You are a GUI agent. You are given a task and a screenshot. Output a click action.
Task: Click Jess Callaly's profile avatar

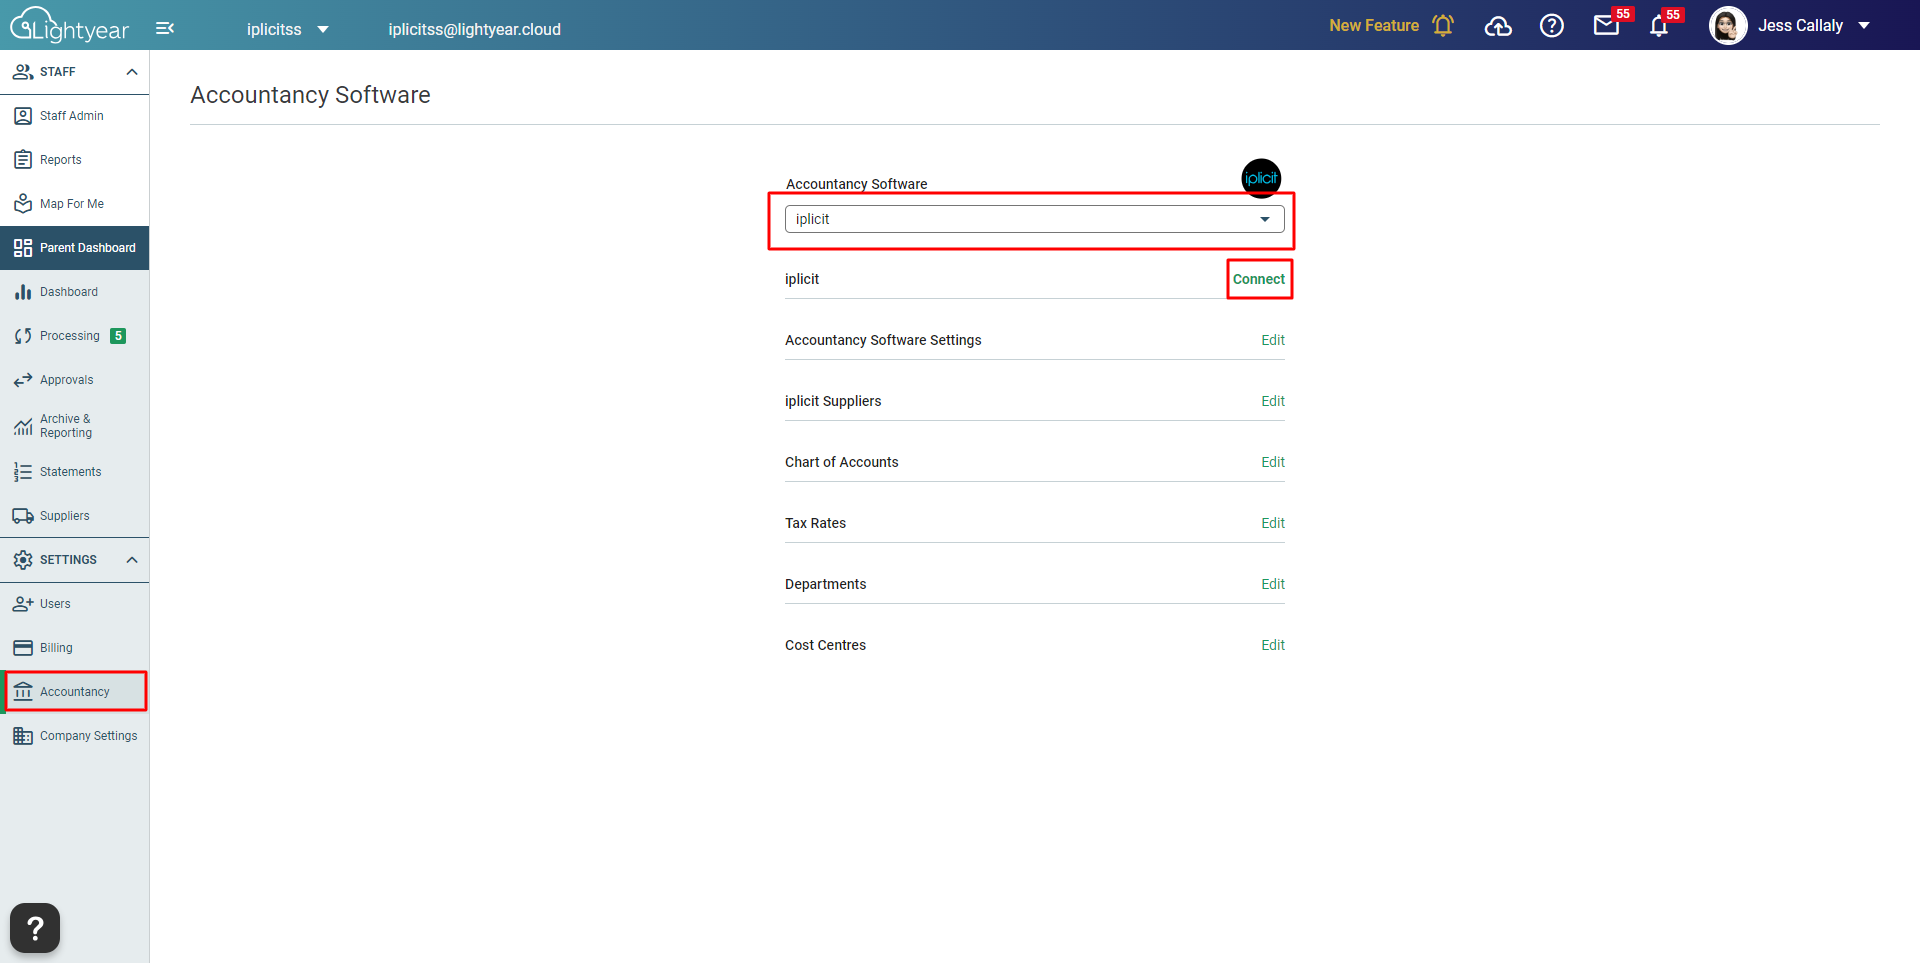[1728, 25]
